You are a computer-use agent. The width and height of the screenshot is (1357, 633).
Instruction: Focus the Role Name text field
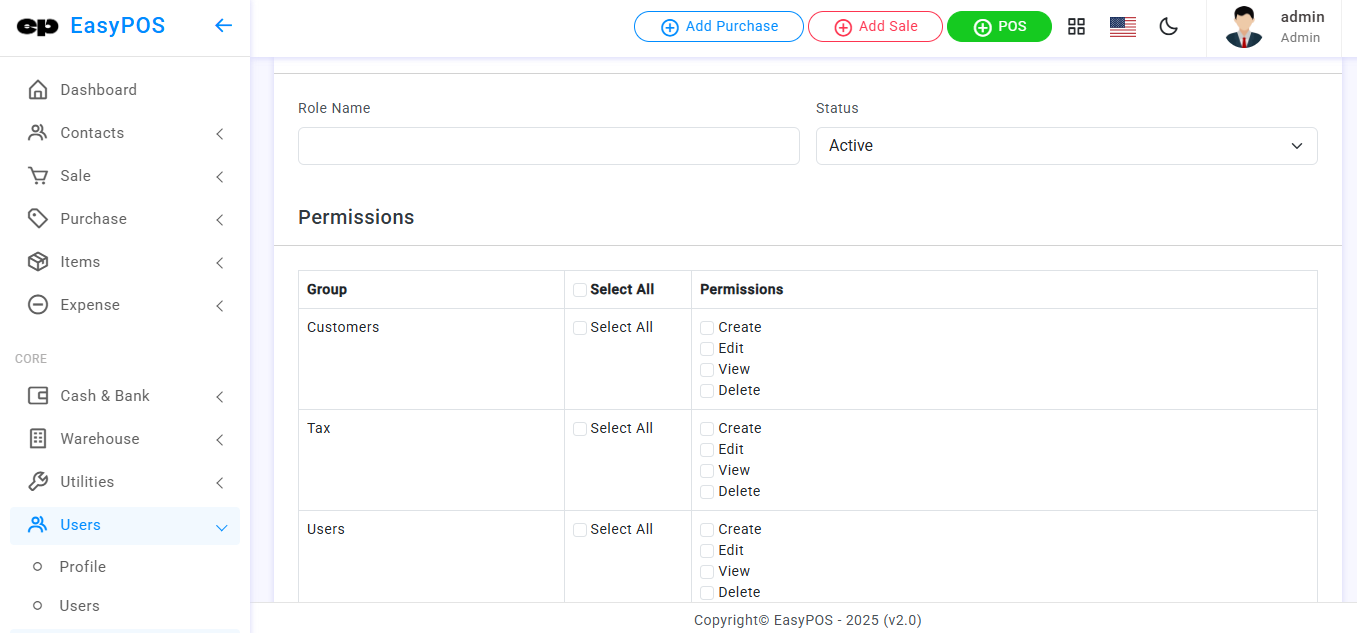coord(548,146)
